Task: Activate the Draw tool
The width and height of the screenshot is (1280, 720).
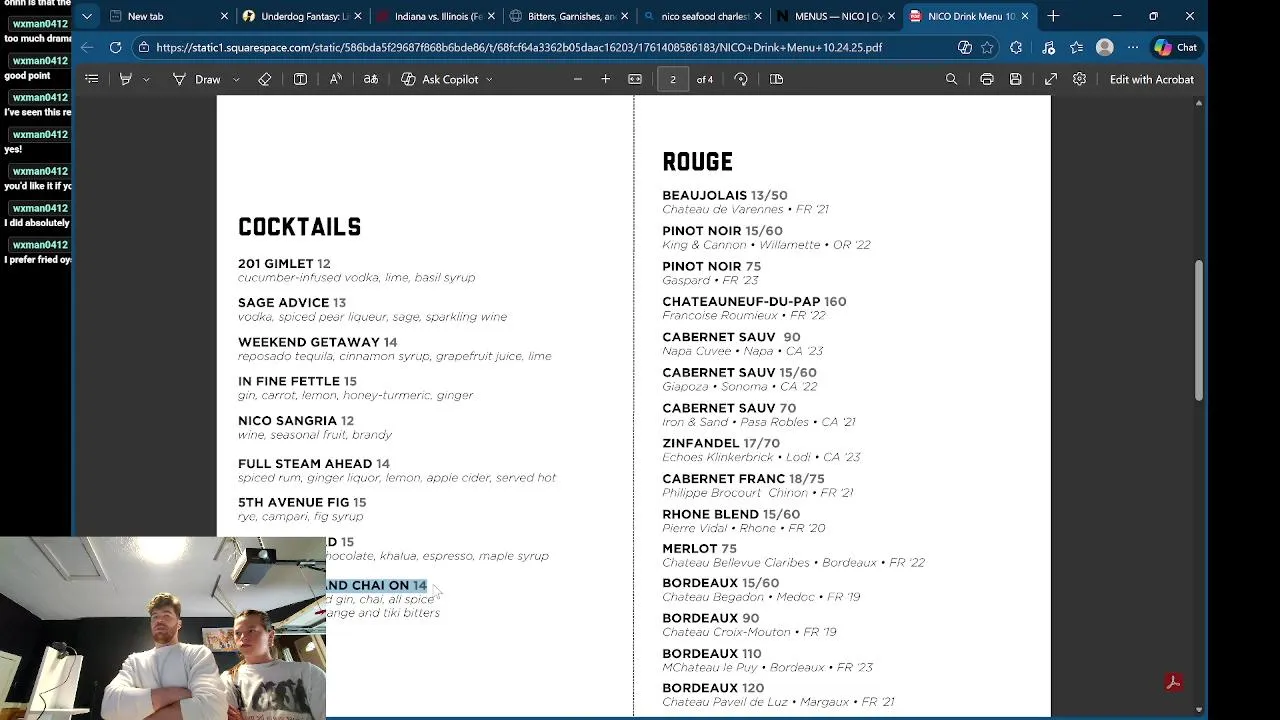Action: click(197, 79)
